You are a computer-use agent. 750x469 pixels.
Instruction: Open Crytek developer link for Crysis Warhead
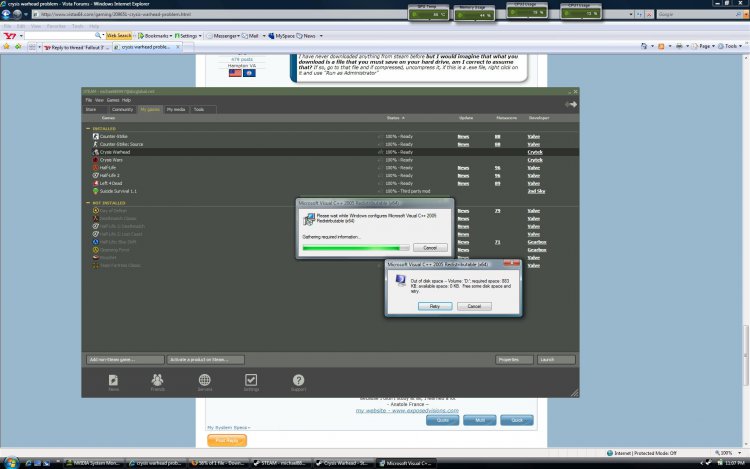(535, 152)
